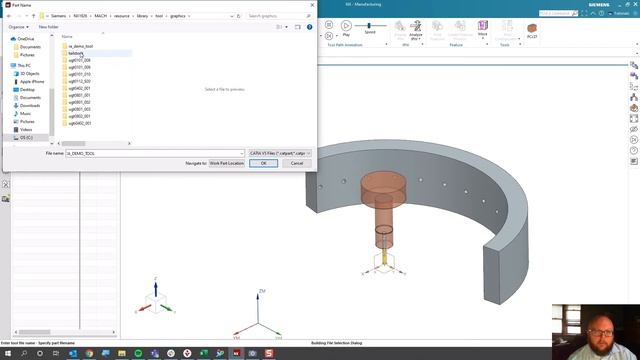Click the full screen icon in the title bar
Viewport: 640px width, 360px height.
(585, 13)
